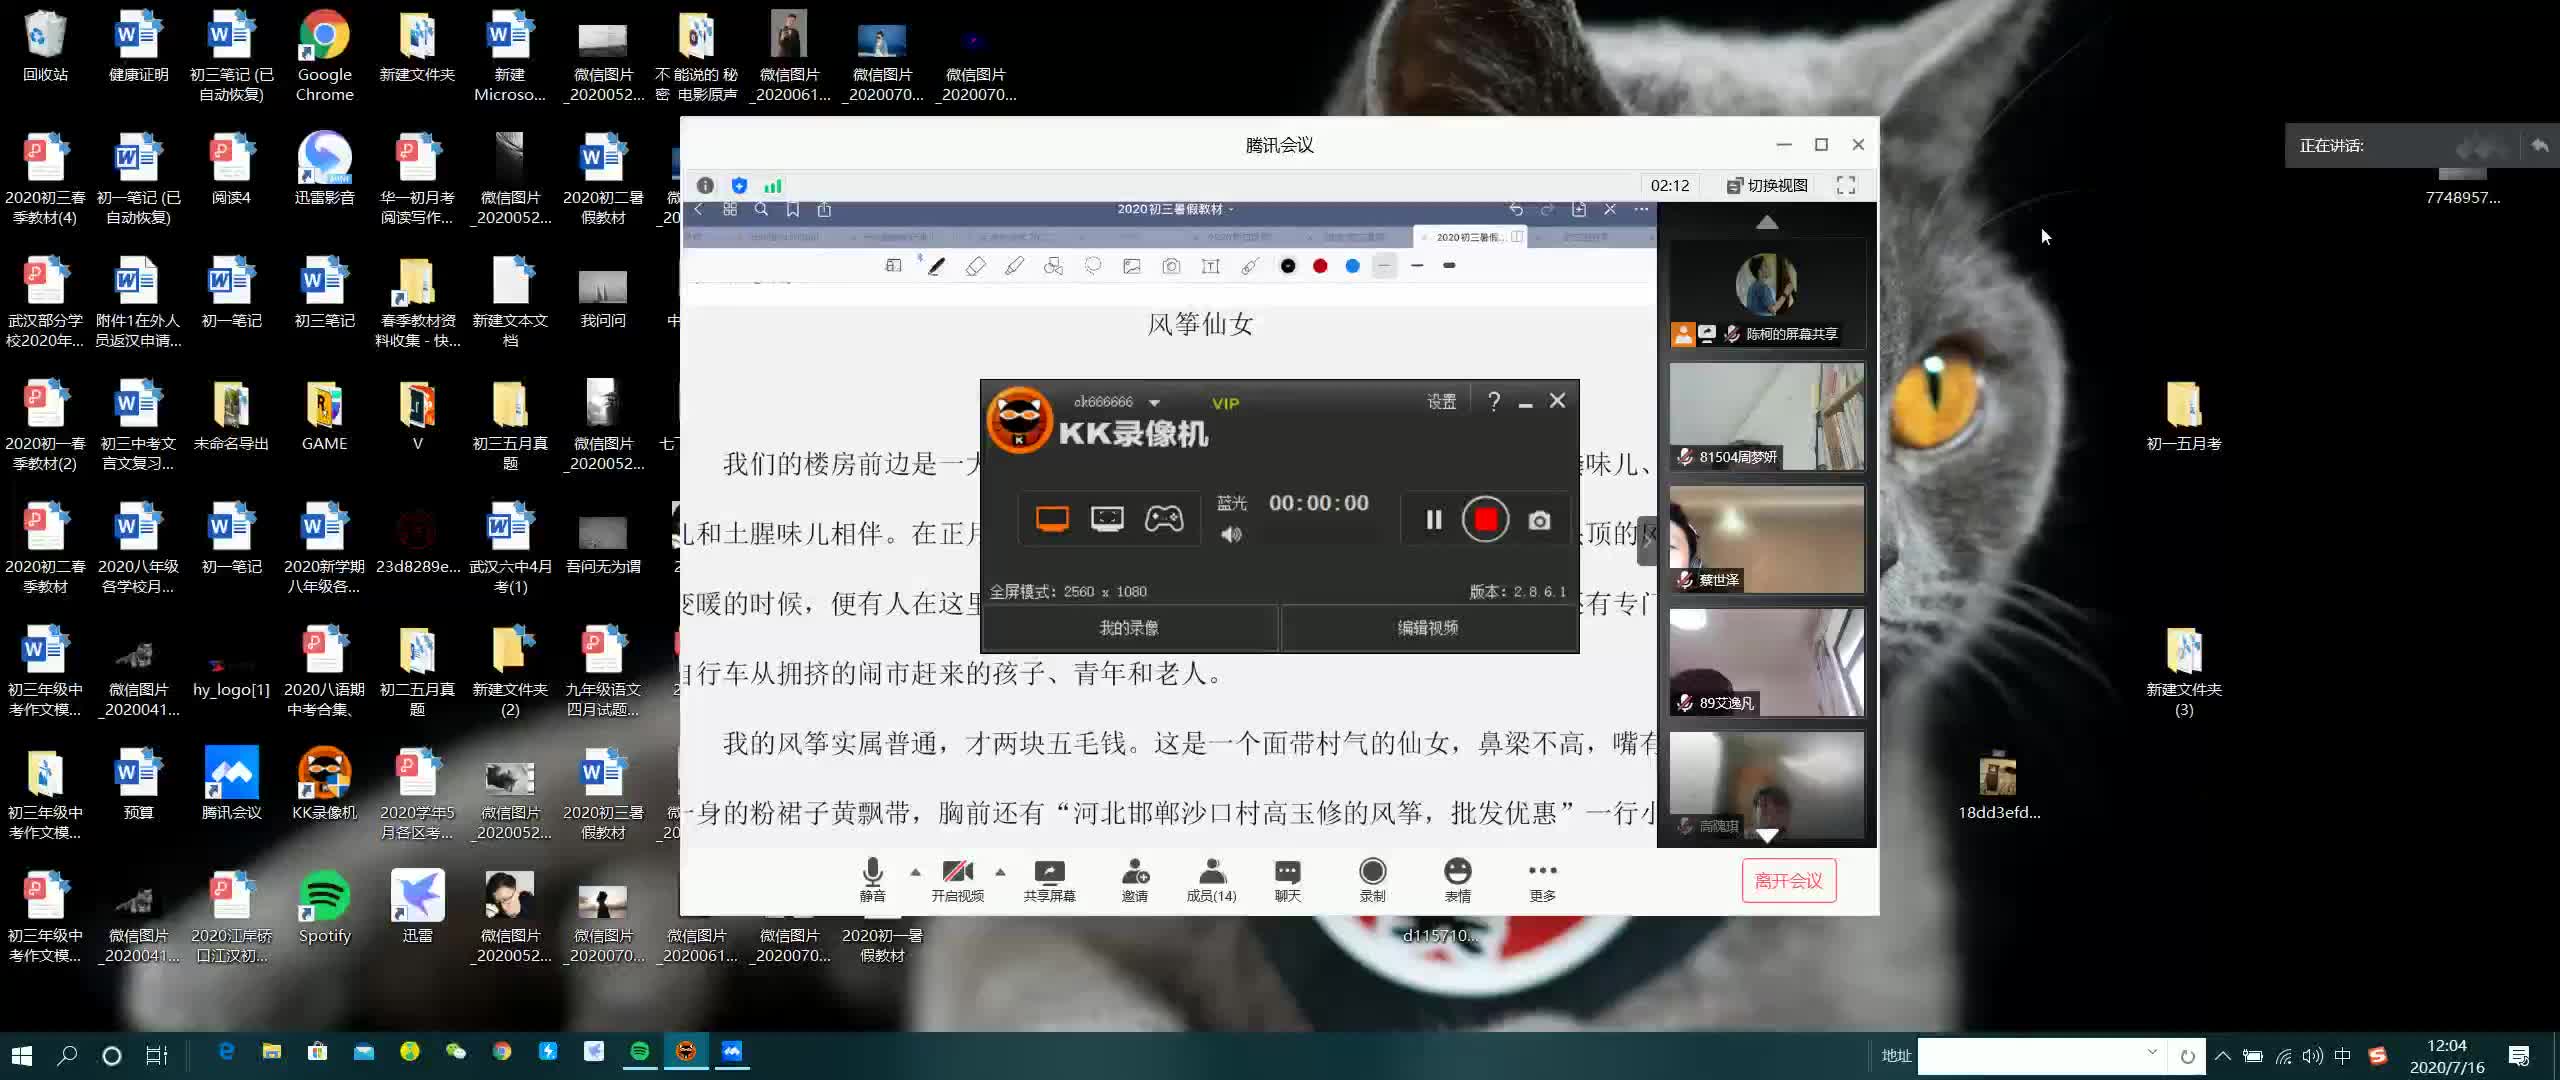Turn on video with 开启视频
Image resolution: width=2560 pixels, height=1080 pixels.
click(x=957, y=880)
